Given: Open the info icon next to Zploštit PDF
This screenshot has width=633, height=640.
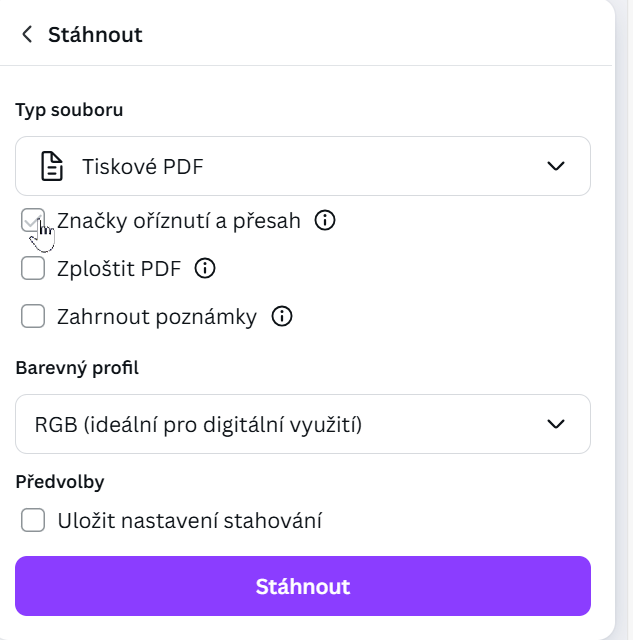Looking at the screenshot, I should click(x=205, y=268).
